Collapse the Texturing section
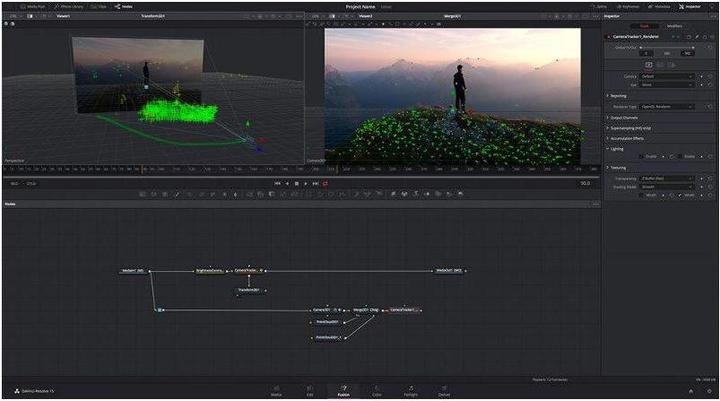 [616, 168]
